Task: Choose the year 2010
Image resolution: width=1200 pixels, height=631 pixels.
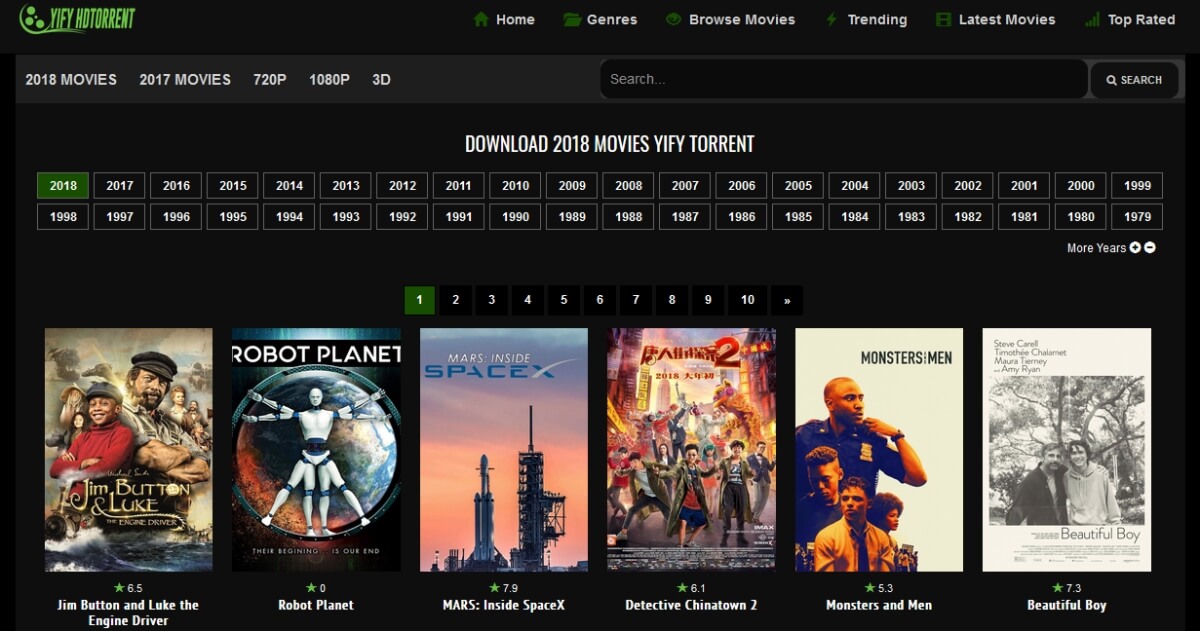Action: (x=515, y=186)
